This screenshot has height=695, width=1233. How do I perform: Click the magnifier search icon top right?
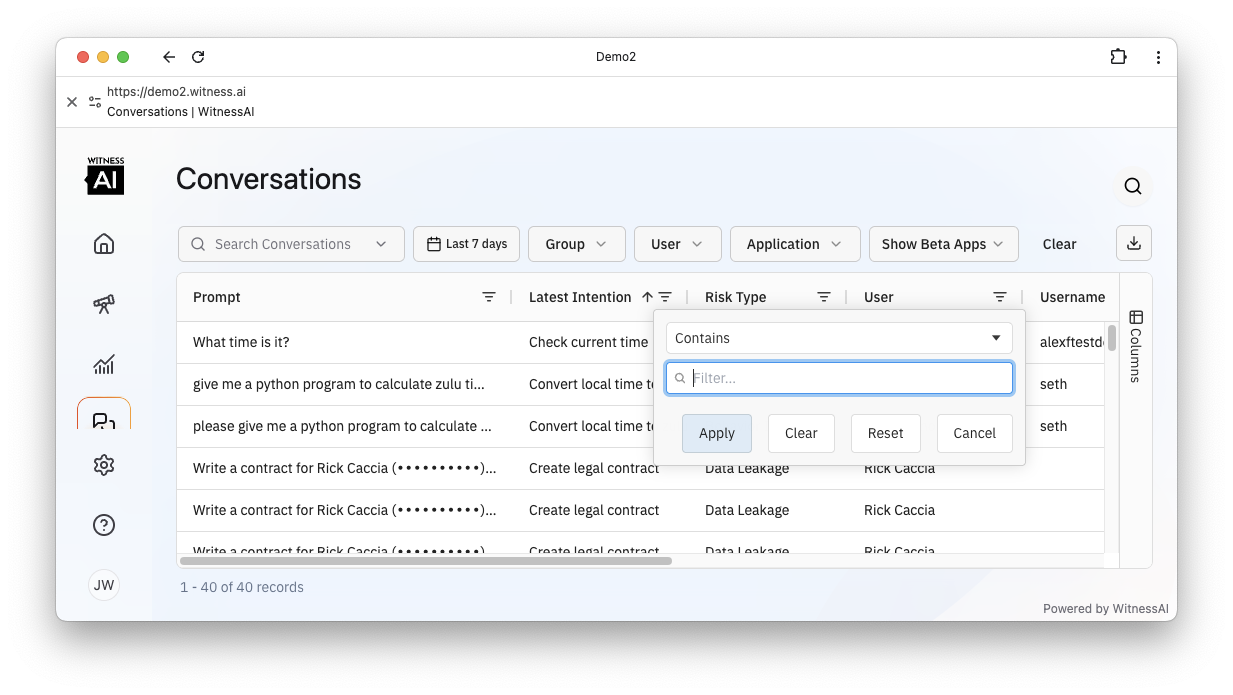[x=1133, y=186]
